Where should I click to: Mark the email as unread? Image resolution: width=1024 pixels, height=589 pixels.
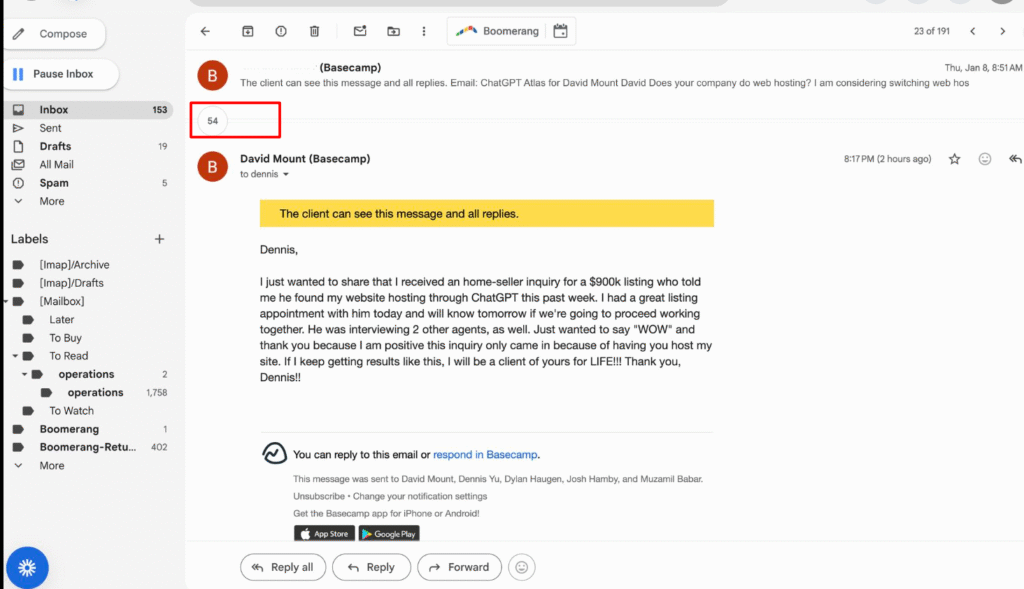[360, 32]
